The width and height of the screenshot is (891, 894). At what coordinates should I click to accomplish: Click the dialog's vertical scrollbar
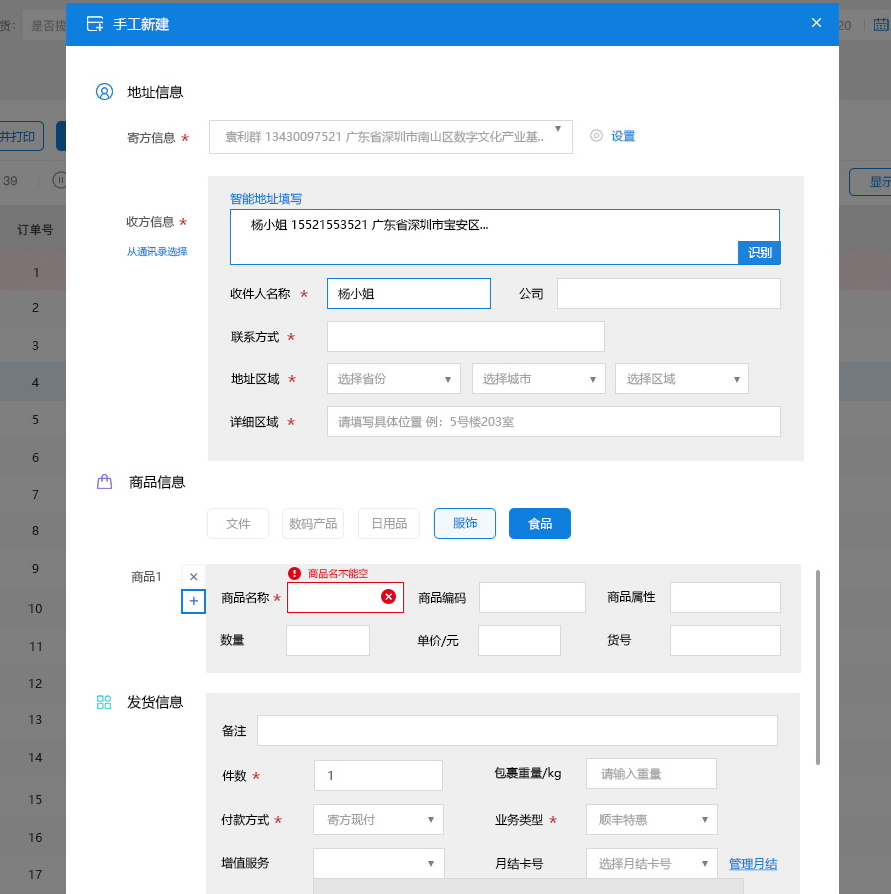[x=817, y=667]
